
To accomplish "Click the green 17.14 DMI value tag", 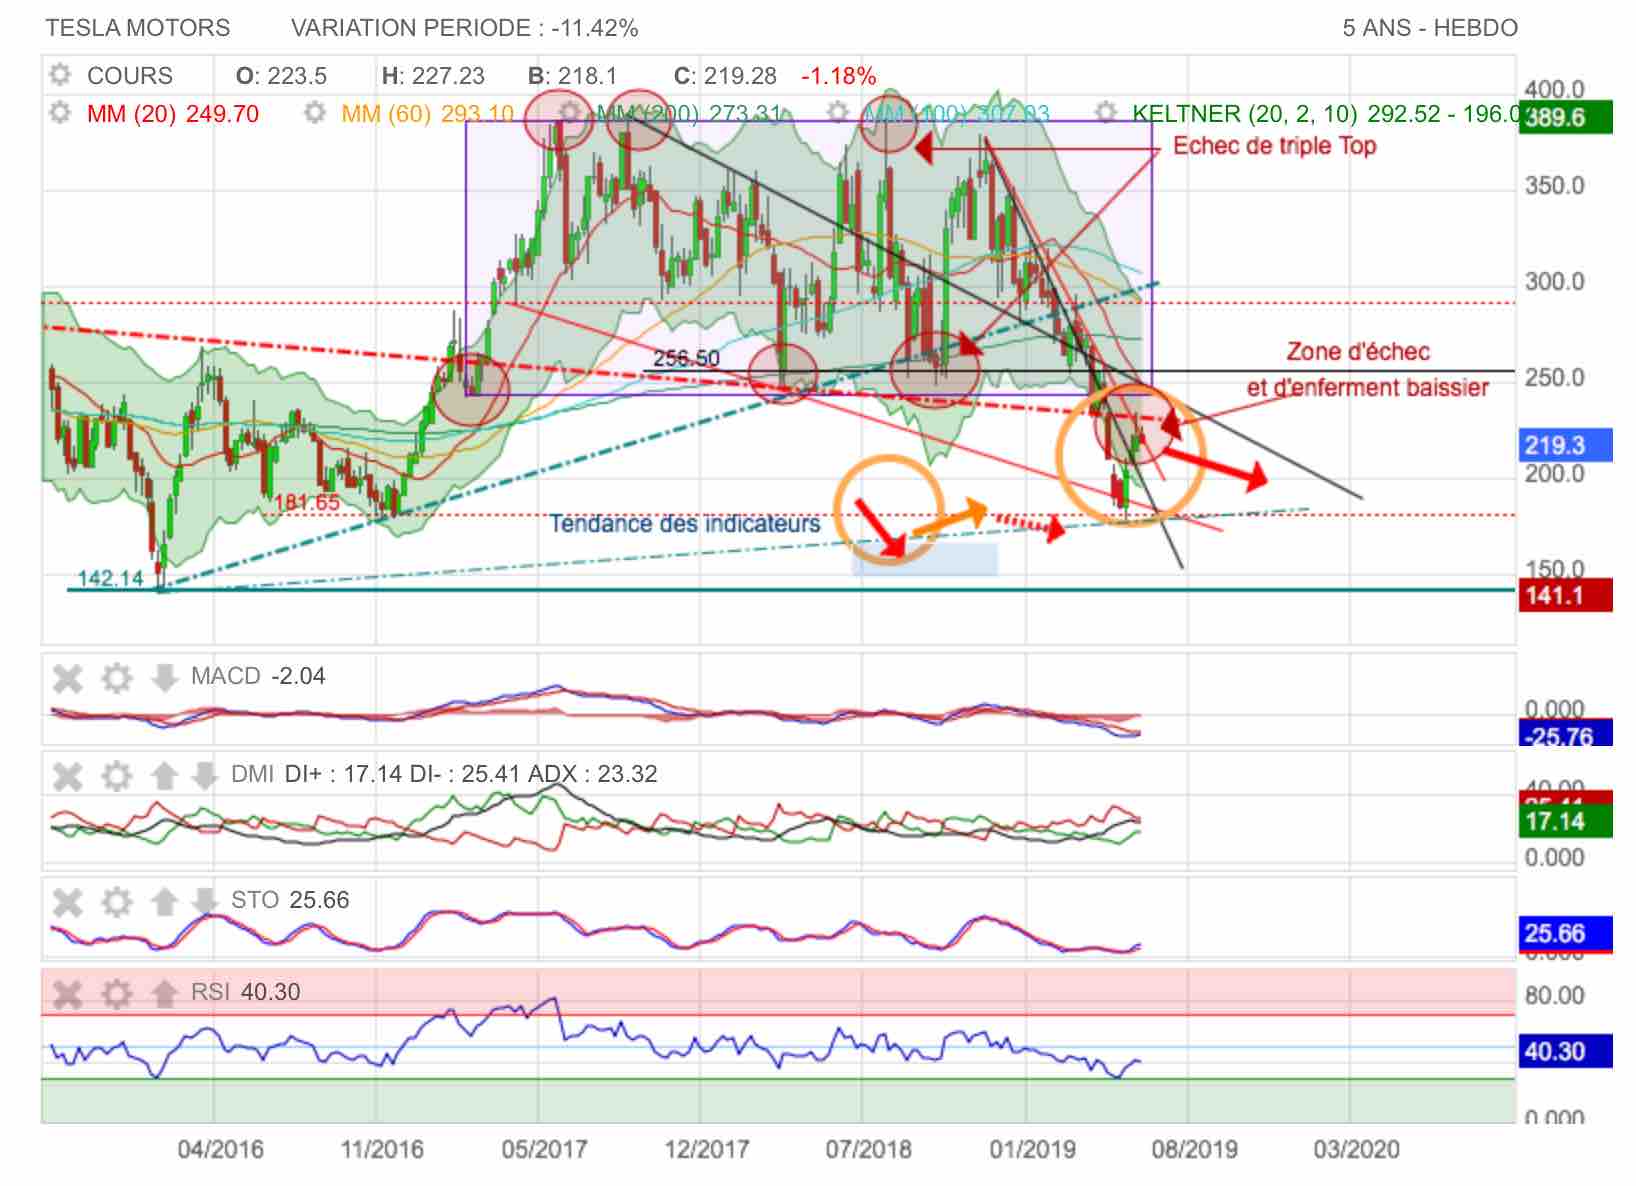I will click(1565, 822).
